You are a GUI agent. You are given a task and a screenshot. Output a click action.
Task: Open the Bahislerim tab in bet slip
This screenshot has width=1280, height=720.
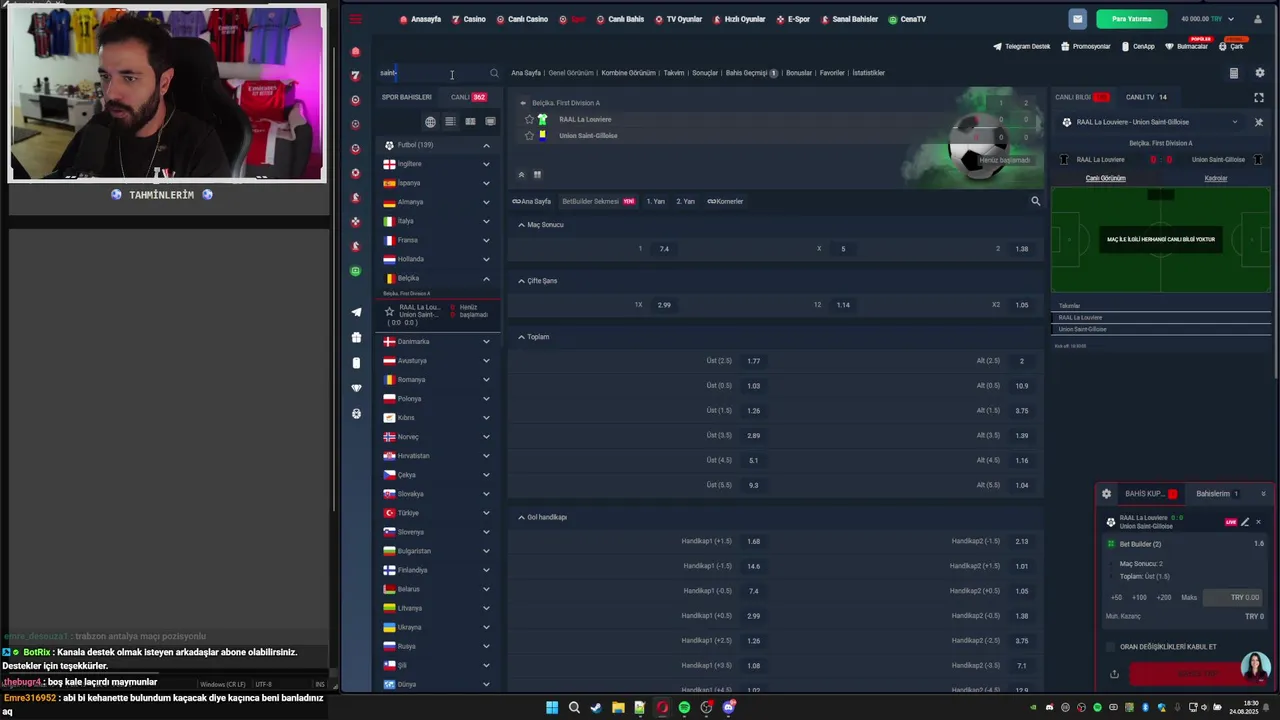click(x=1217, y=494)
